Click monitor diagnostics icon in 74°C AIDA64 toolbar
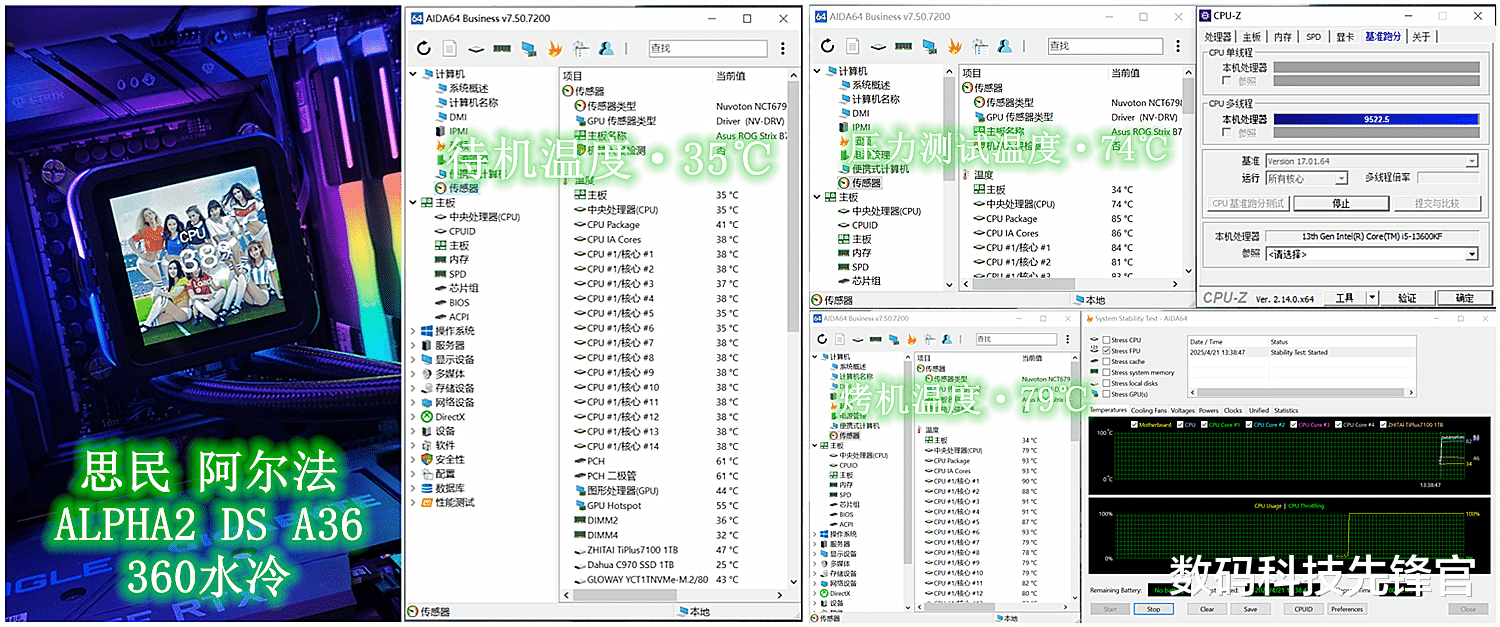Screen dimensions: 1500x627 tap(929, 46)
